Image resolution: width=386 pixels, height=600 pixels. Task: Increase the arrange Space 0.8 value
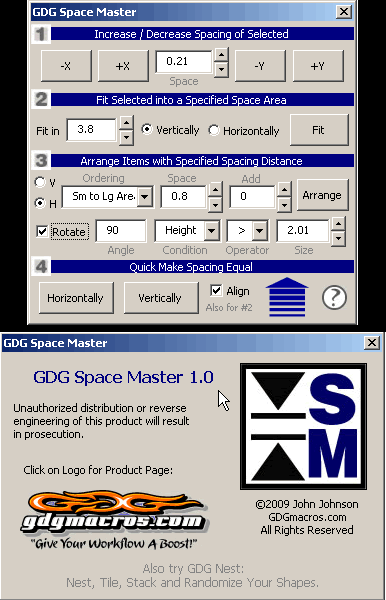click(215, 189)
